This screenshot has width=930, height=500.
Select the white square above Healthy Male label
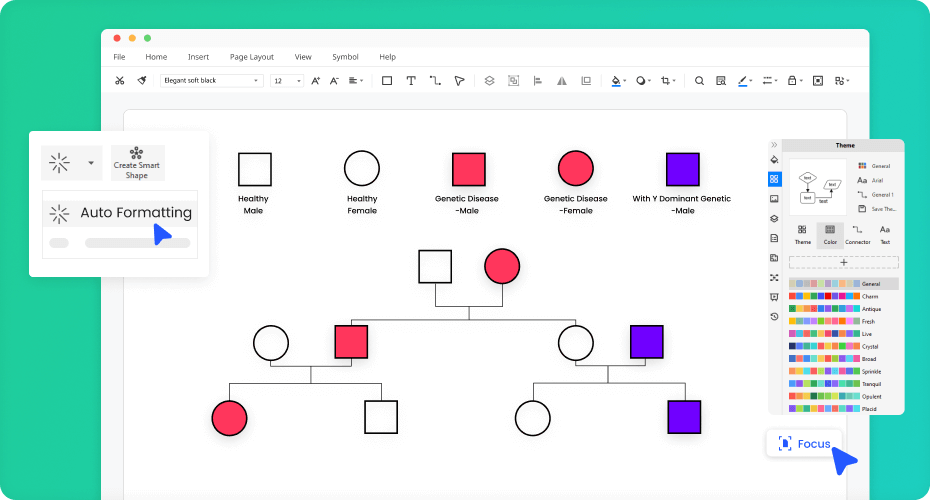255,169
